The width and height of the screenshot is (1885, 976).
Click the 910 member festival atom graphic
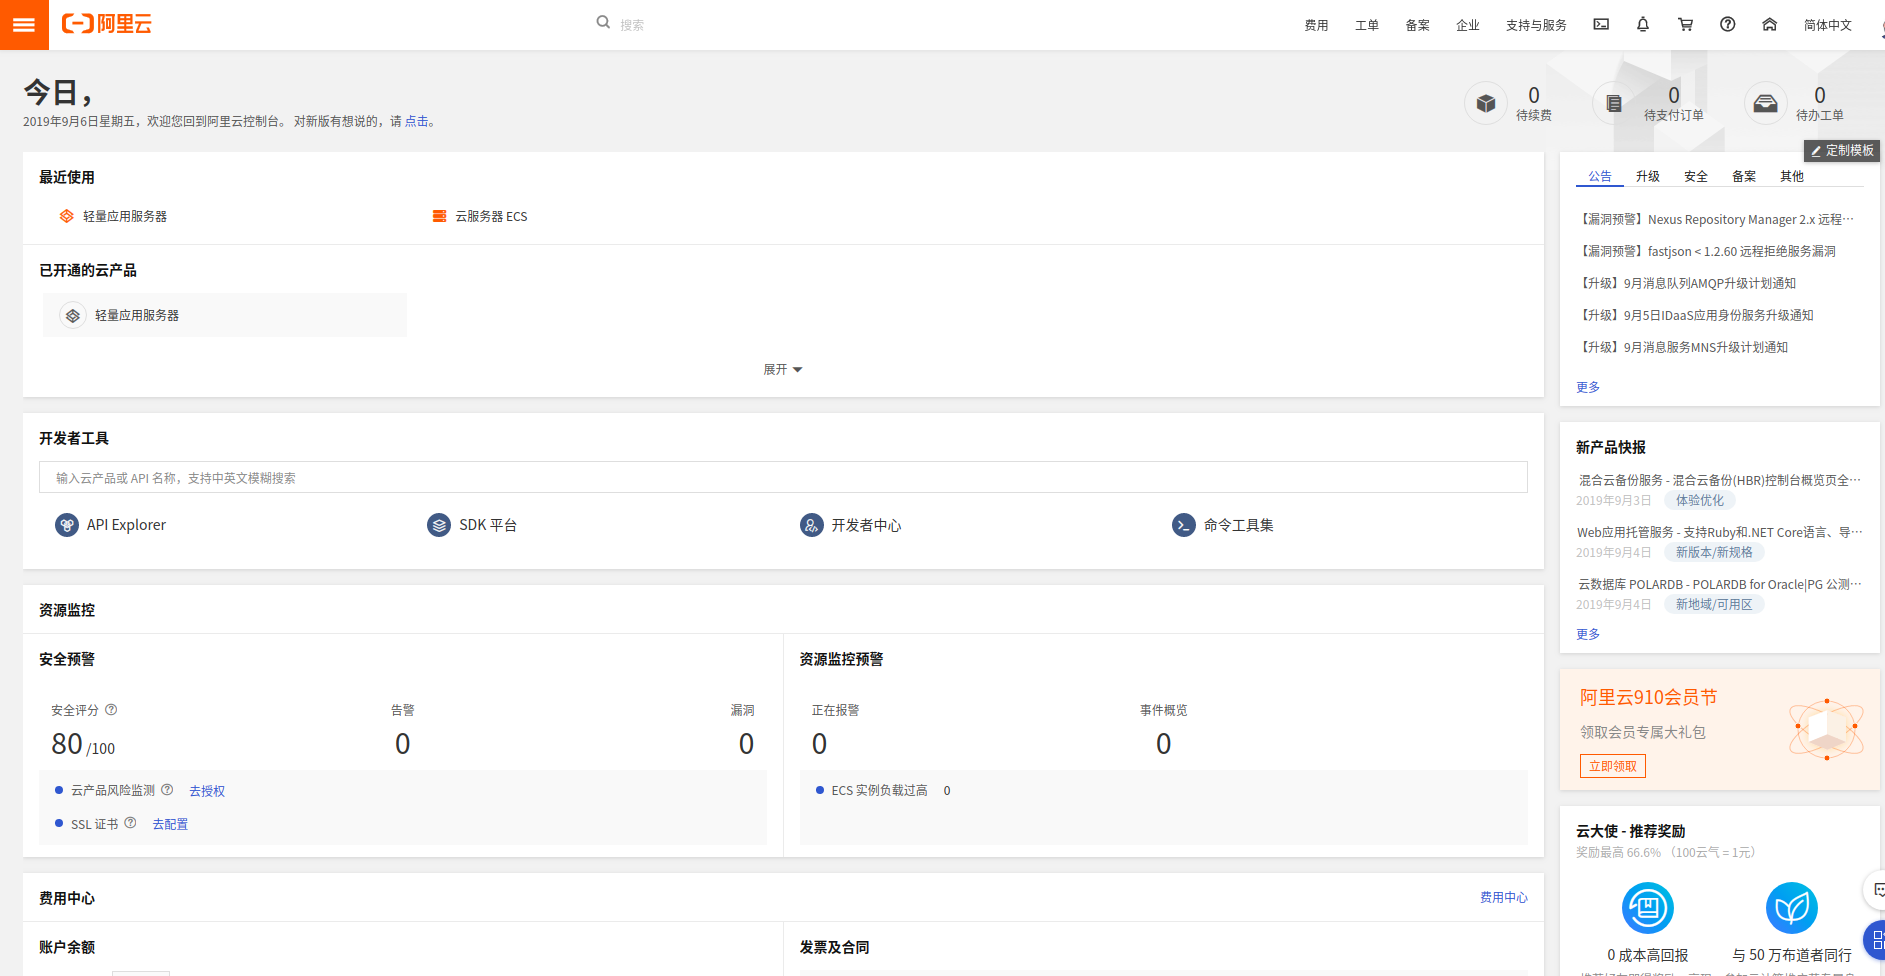click(1826, 730)
